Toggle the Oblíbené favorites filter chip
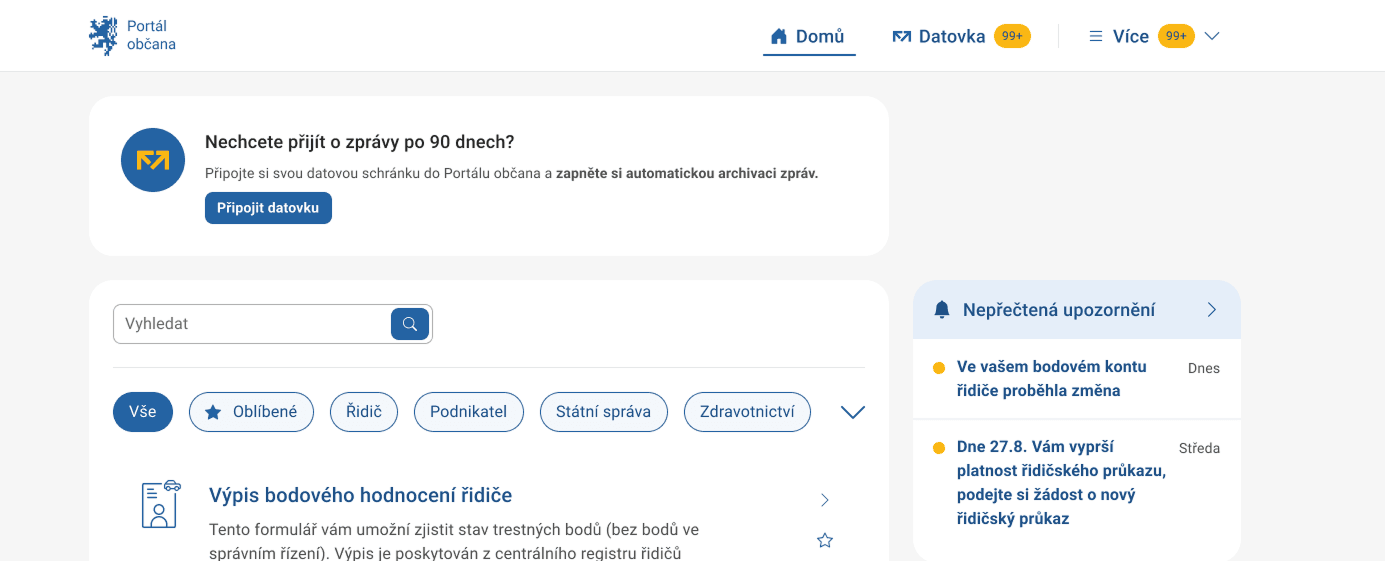The height and width of the screenshot is (561, 1385). pyautogui.click(x=251, y=412)
